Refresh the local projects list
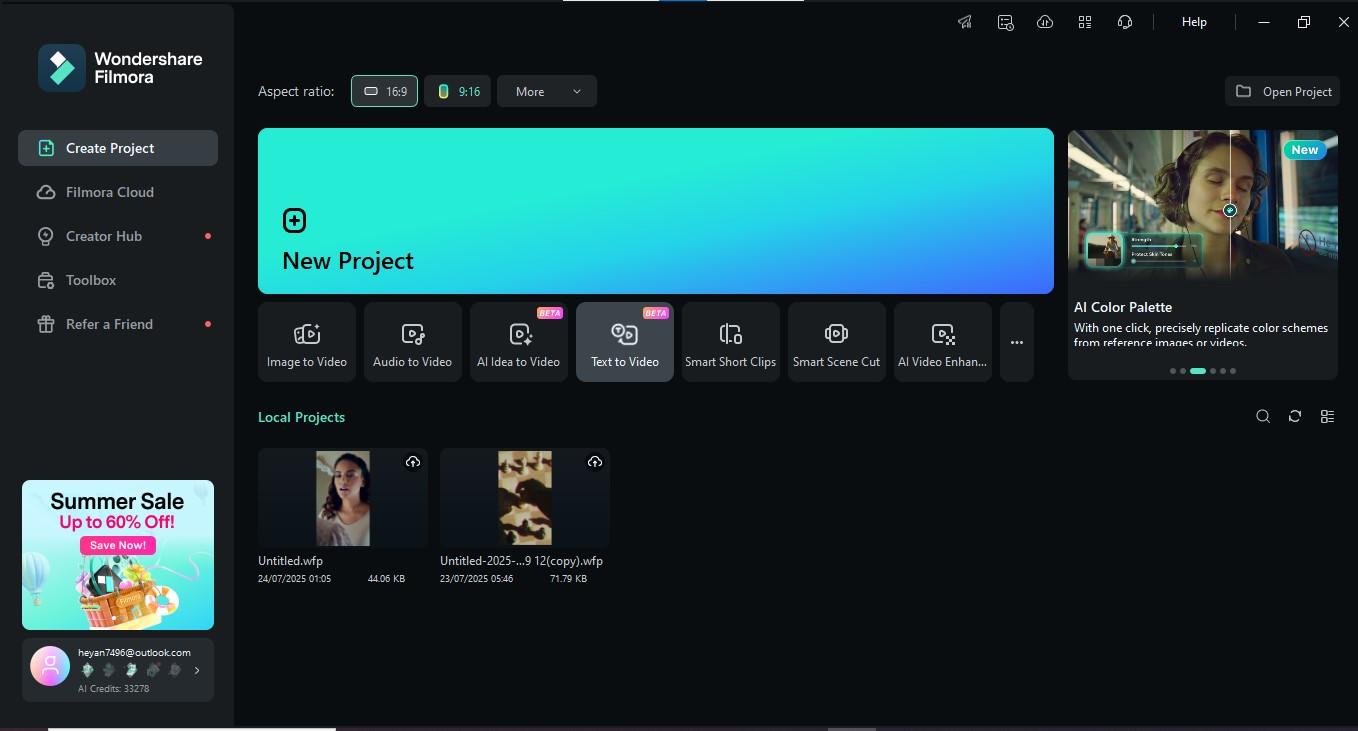The height and width of the screenshot is (731, 1358). (1295, 417)
